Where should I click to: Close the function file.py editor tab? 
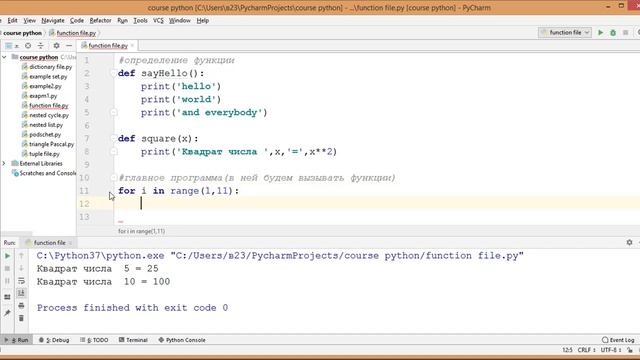coord(132,46)
